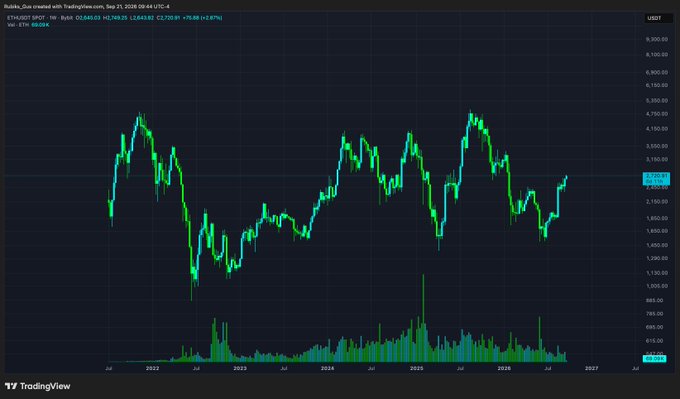Click the 1,450.00 price scale label

tap(657, 245)
